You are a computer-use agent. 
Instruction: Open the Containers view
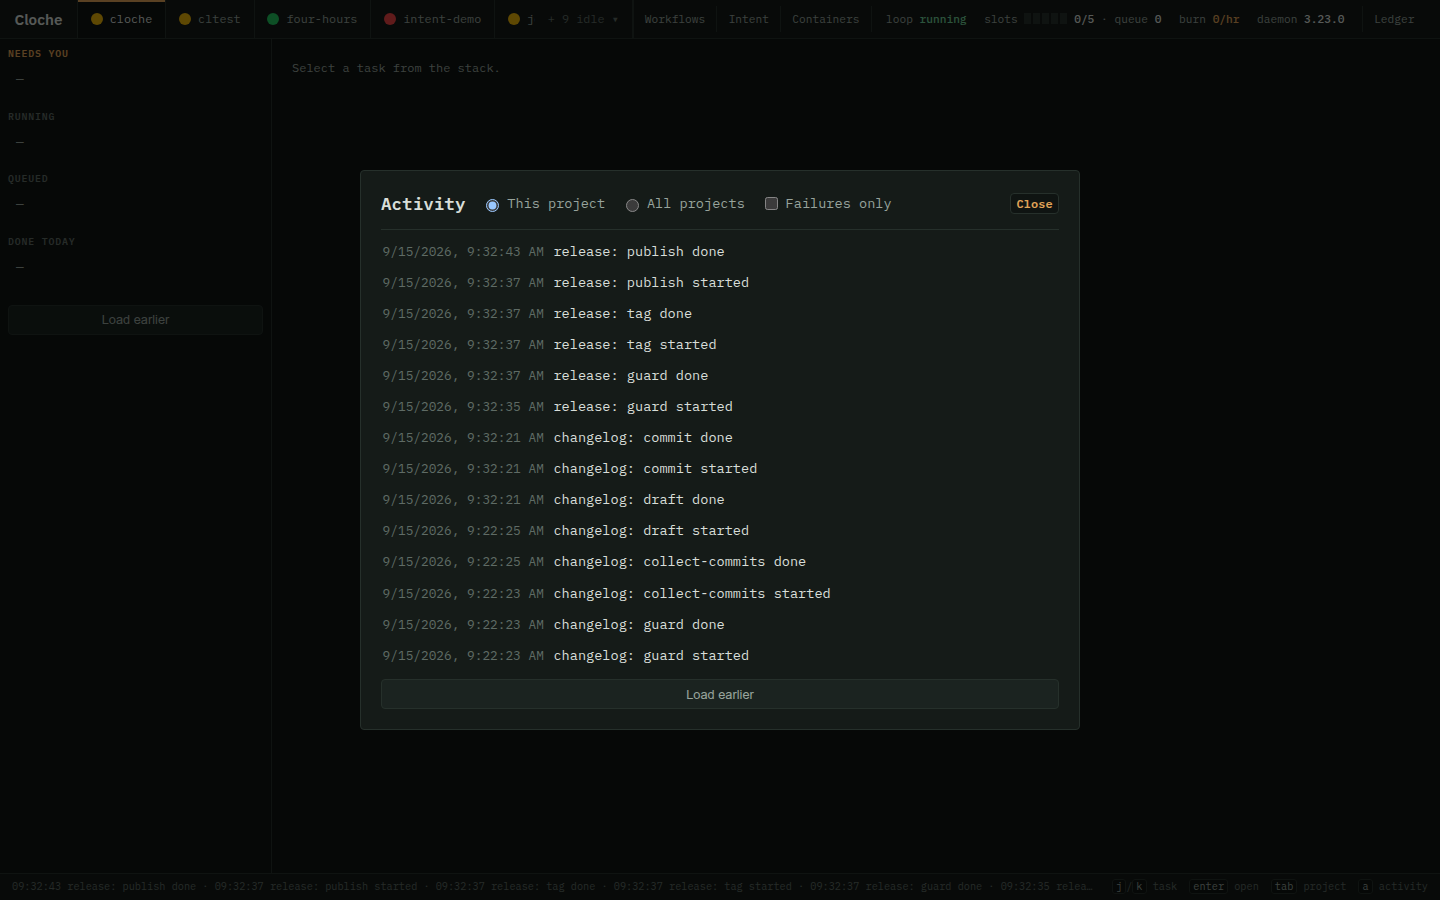coord(825,19)
